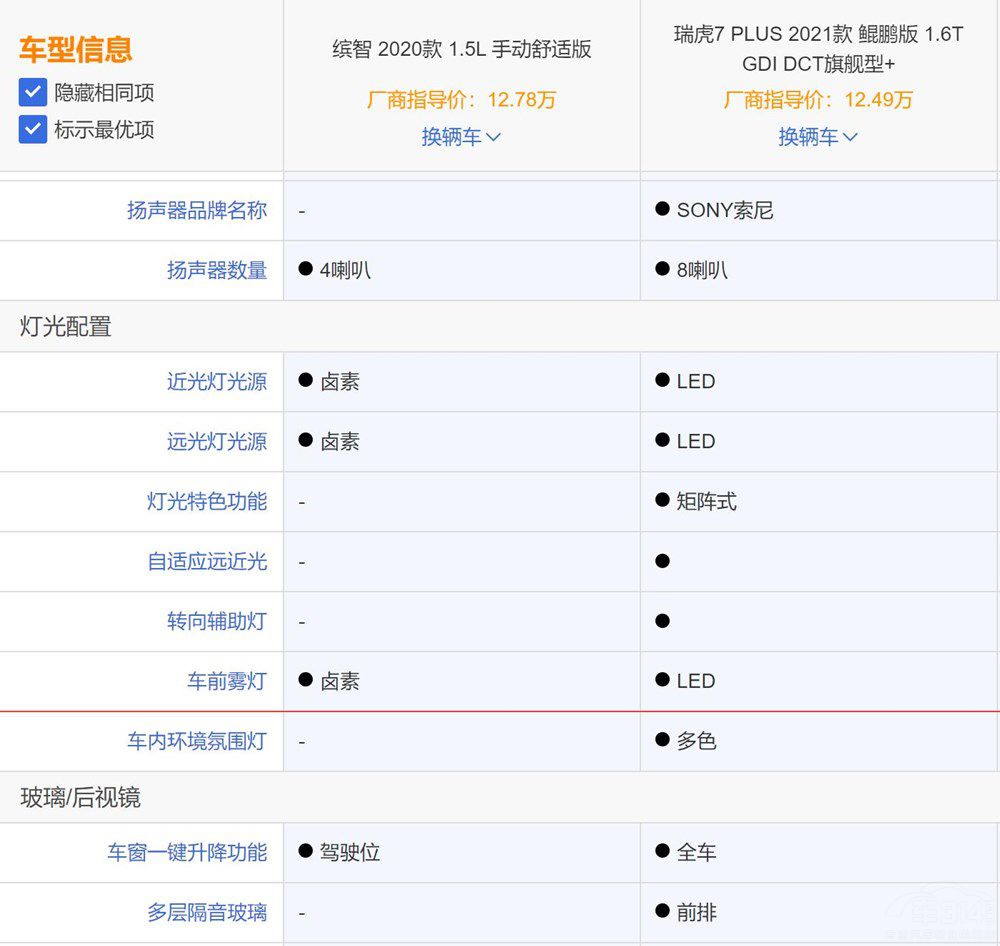Click the 近光灯光源 parameter link
The height and width of the screenshot is (946, 1000).
[217, 382]
